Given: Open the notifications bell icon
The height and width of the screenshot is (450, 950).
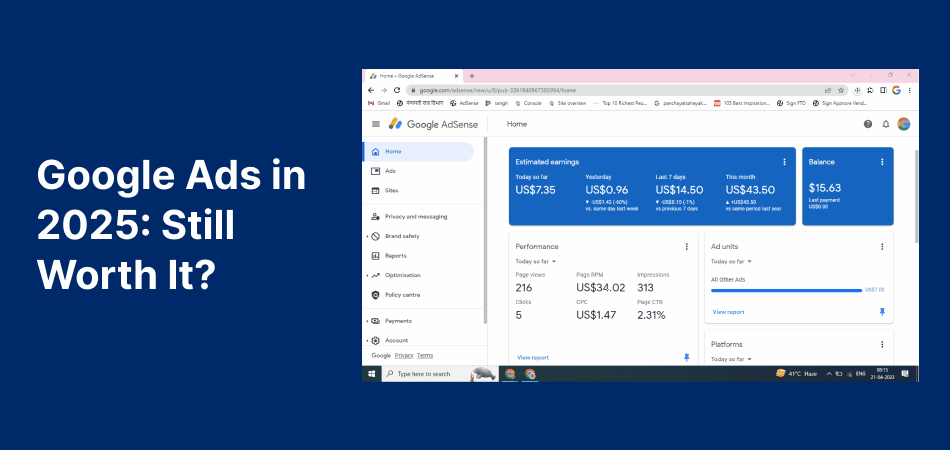Looking at the screenshot, I should (x=886, y=124).
